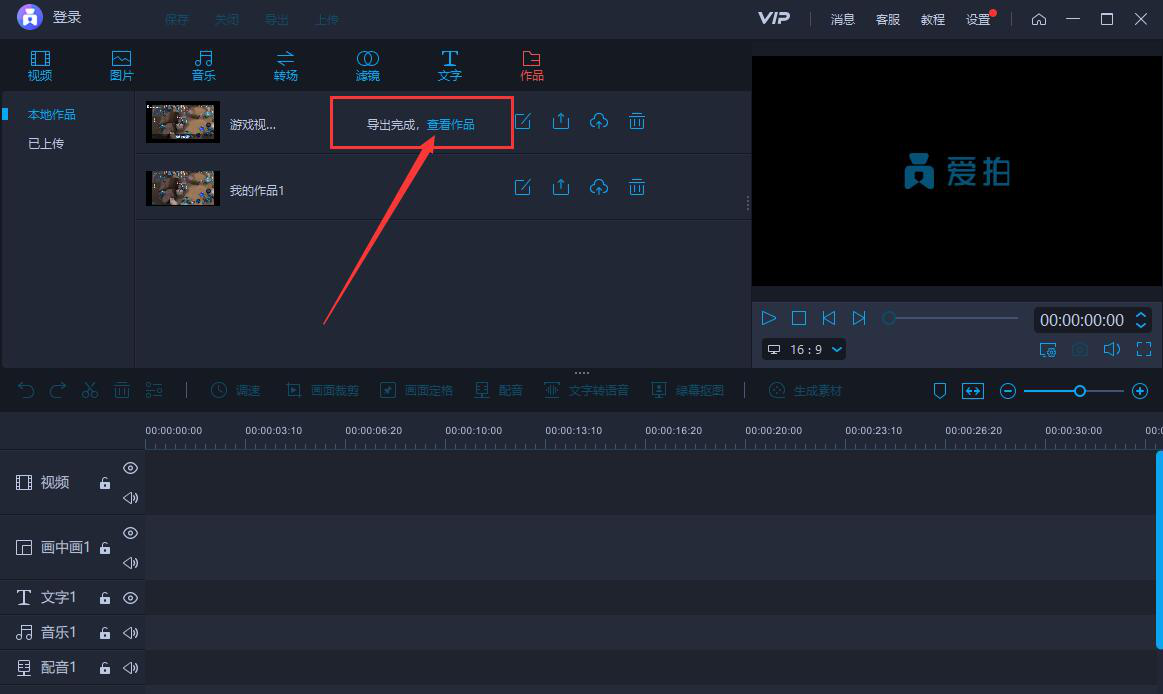Hide the 视频 track with eye icon

pos(130,468)
